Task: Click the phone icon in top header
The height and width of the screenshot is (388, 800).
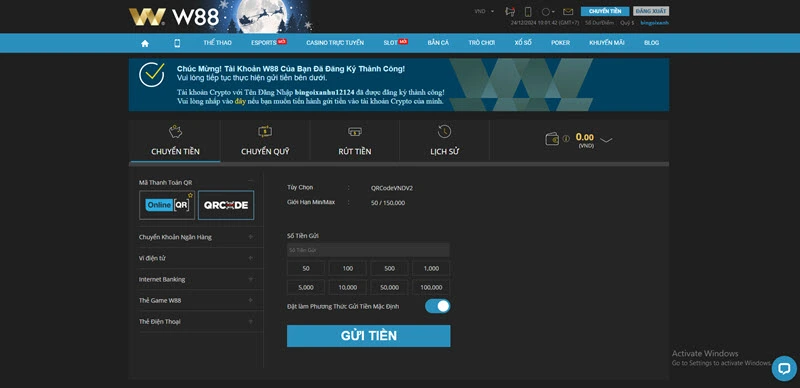Action: tap(529, 11)
